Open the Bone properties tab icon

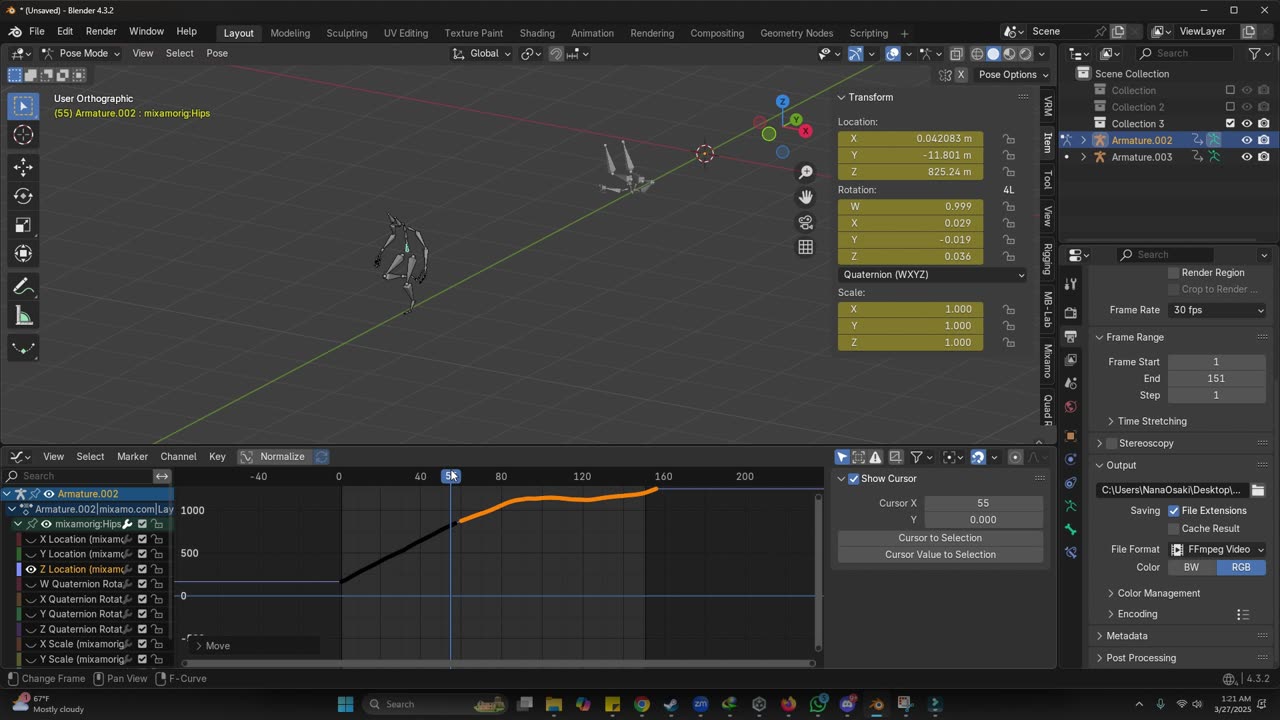1071,529
